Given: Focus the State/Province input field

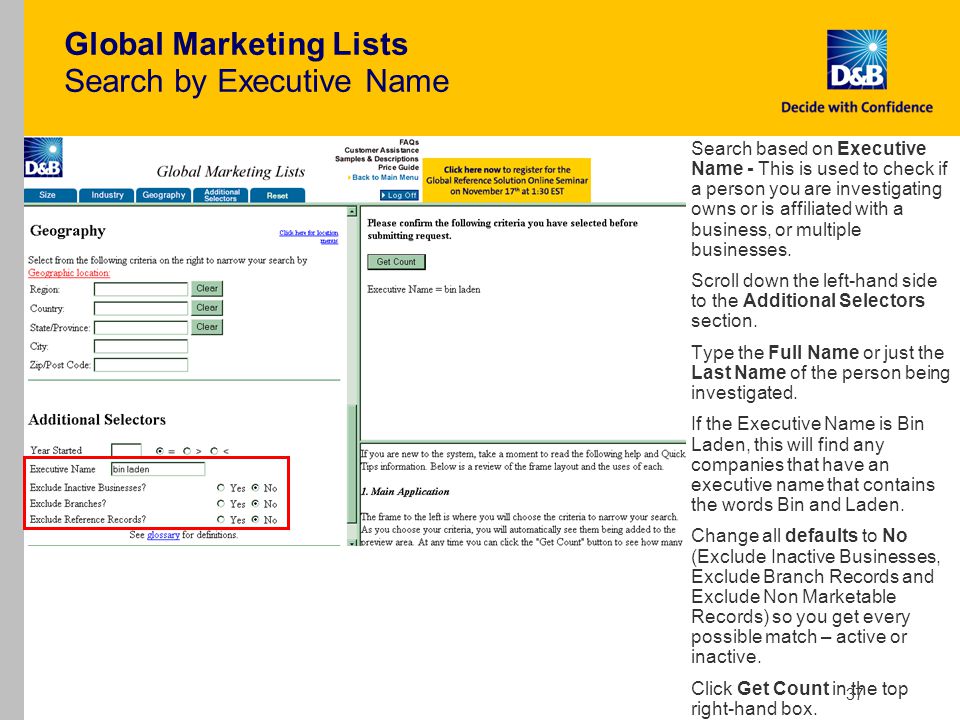Looking at the screenshot, I should point(141,328).
